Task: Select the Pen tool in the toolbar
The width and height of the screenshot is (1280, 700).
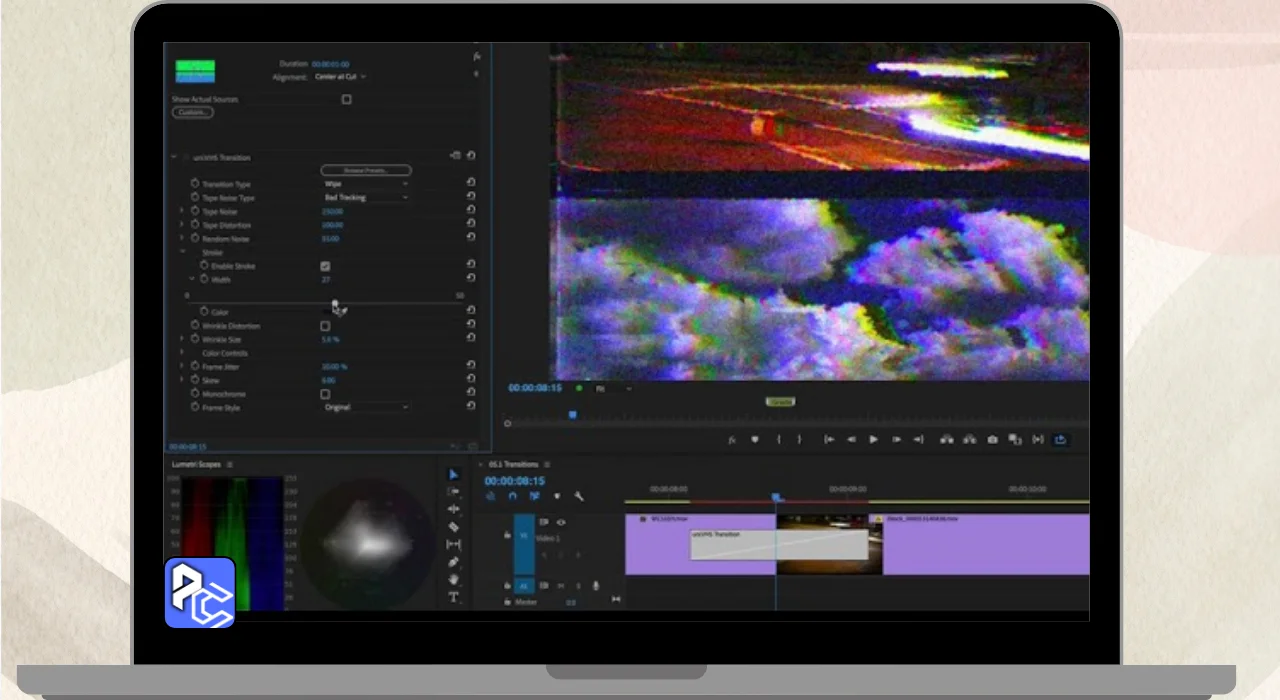Action: coord(453,562)
